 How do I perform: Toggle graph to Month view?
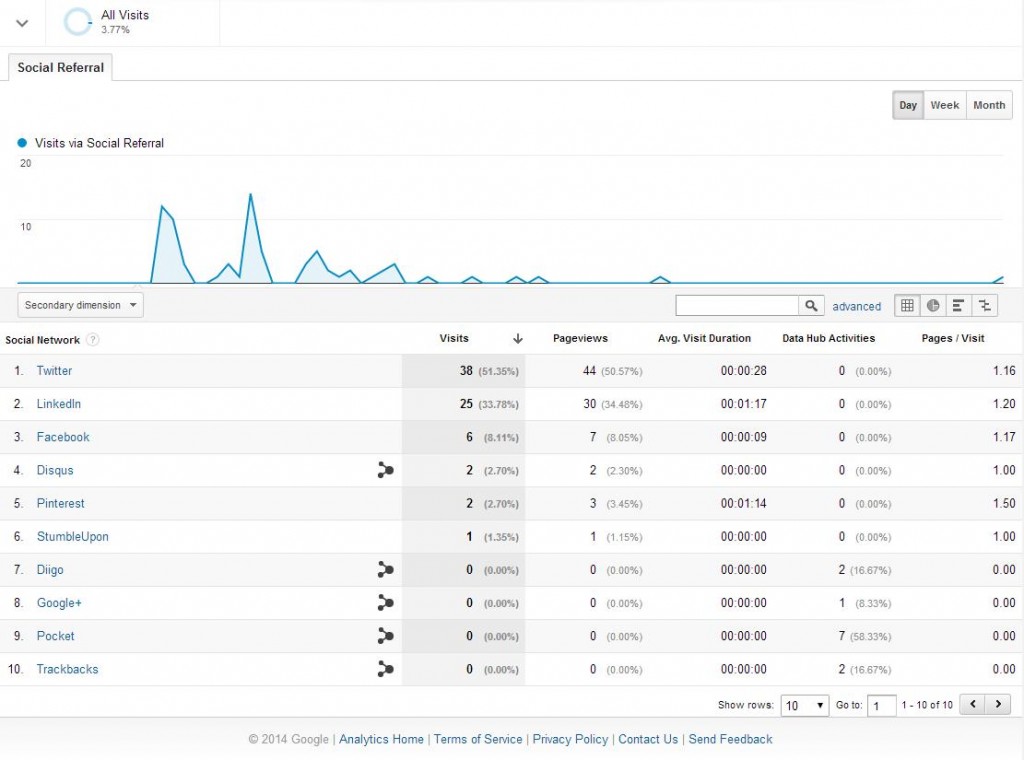(989, 105)
